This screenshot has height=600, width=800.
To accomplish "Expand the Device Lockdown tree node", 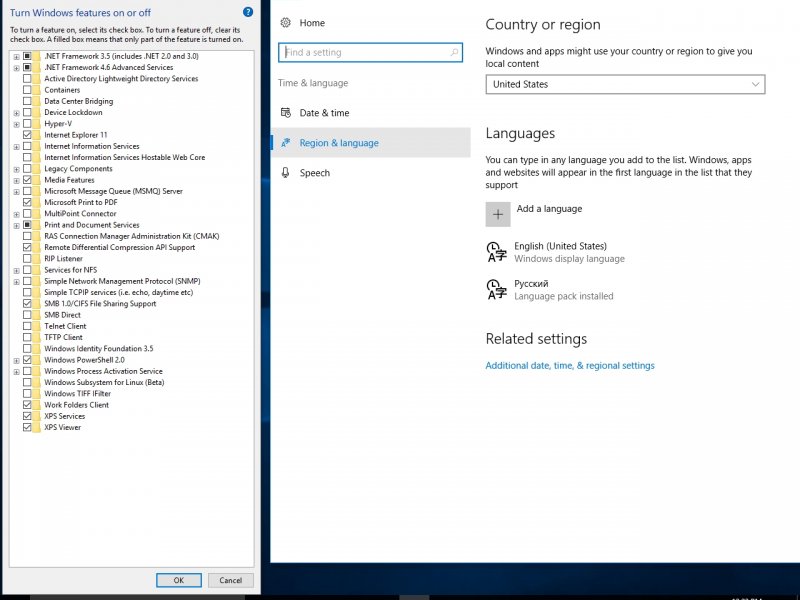I will click(x=16, y=113).
